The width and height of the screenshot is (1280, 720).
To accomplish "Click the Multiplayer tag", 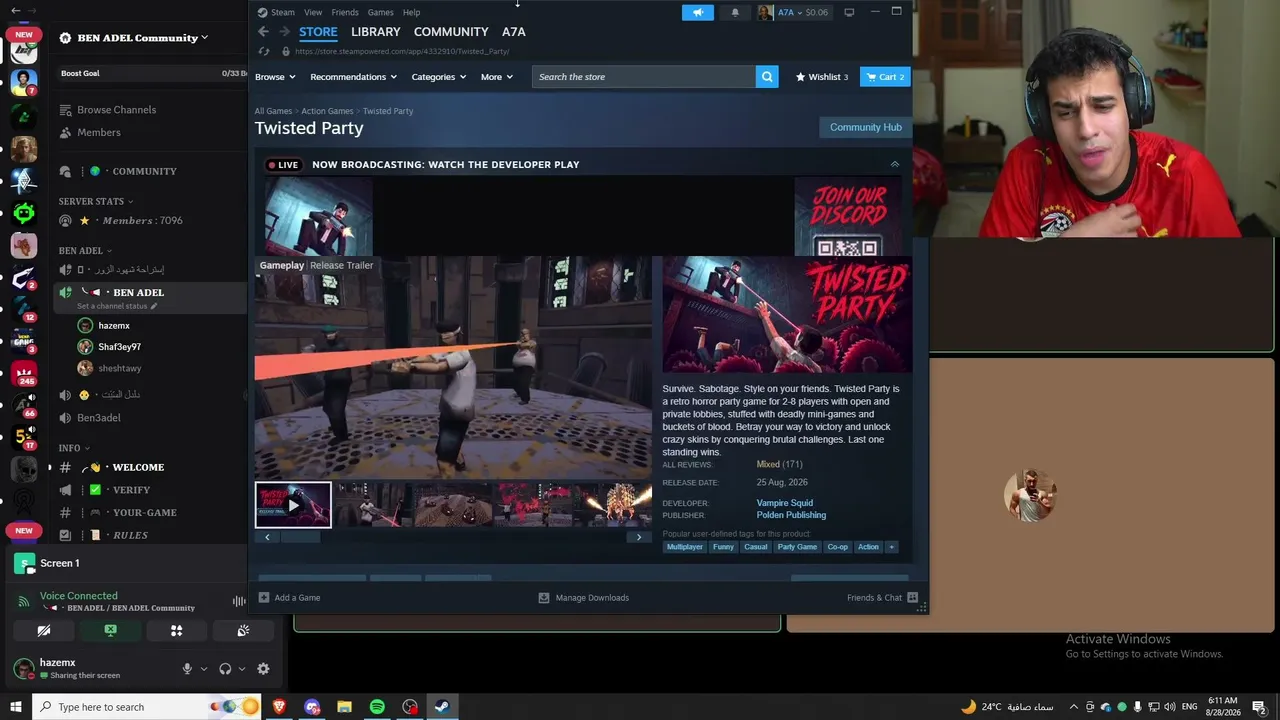I will click(685, 547).
